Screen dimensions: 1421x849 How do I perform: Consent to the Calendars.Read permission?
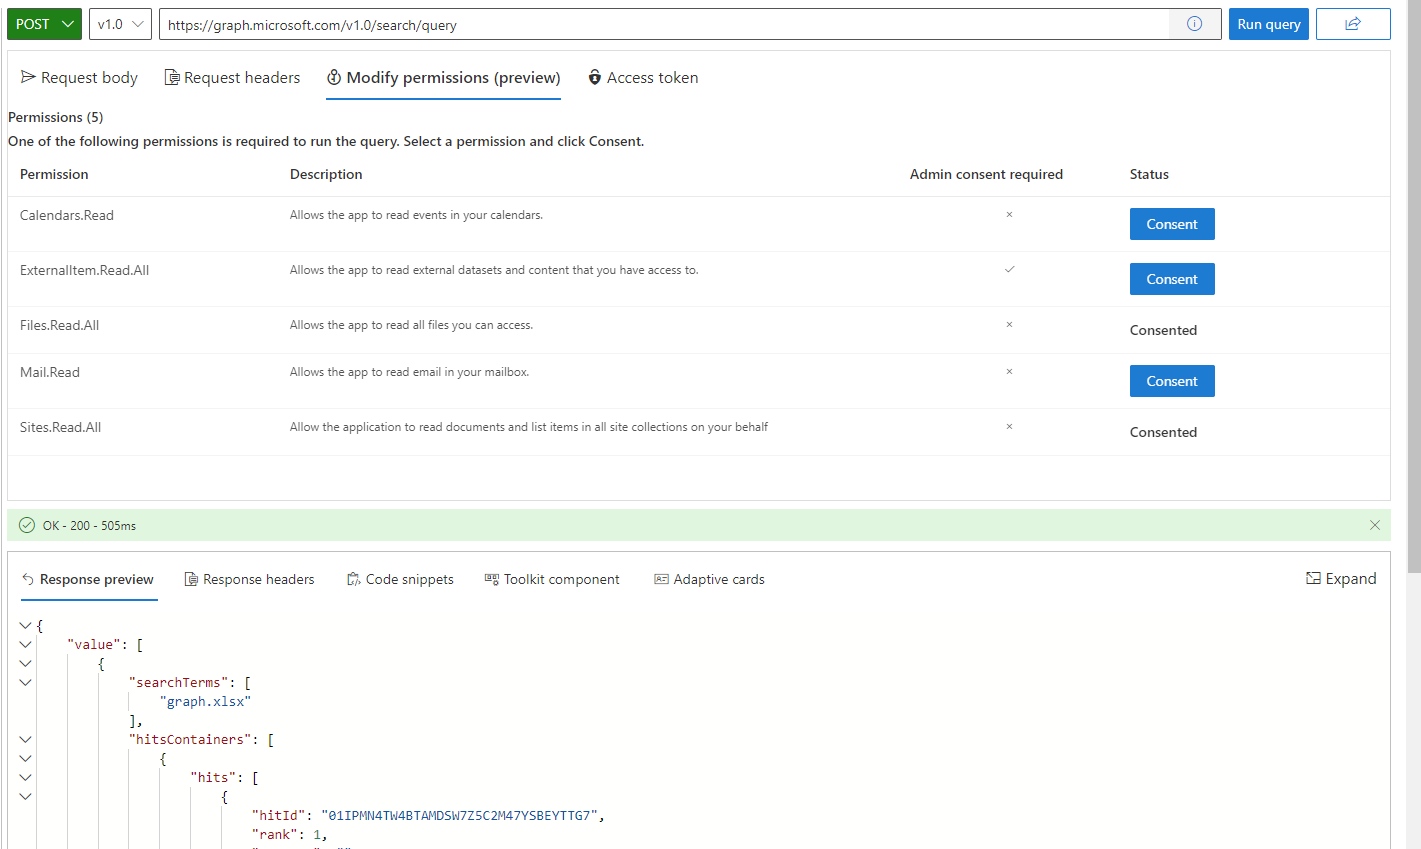pyautogui.click(x=1171, y=223)
